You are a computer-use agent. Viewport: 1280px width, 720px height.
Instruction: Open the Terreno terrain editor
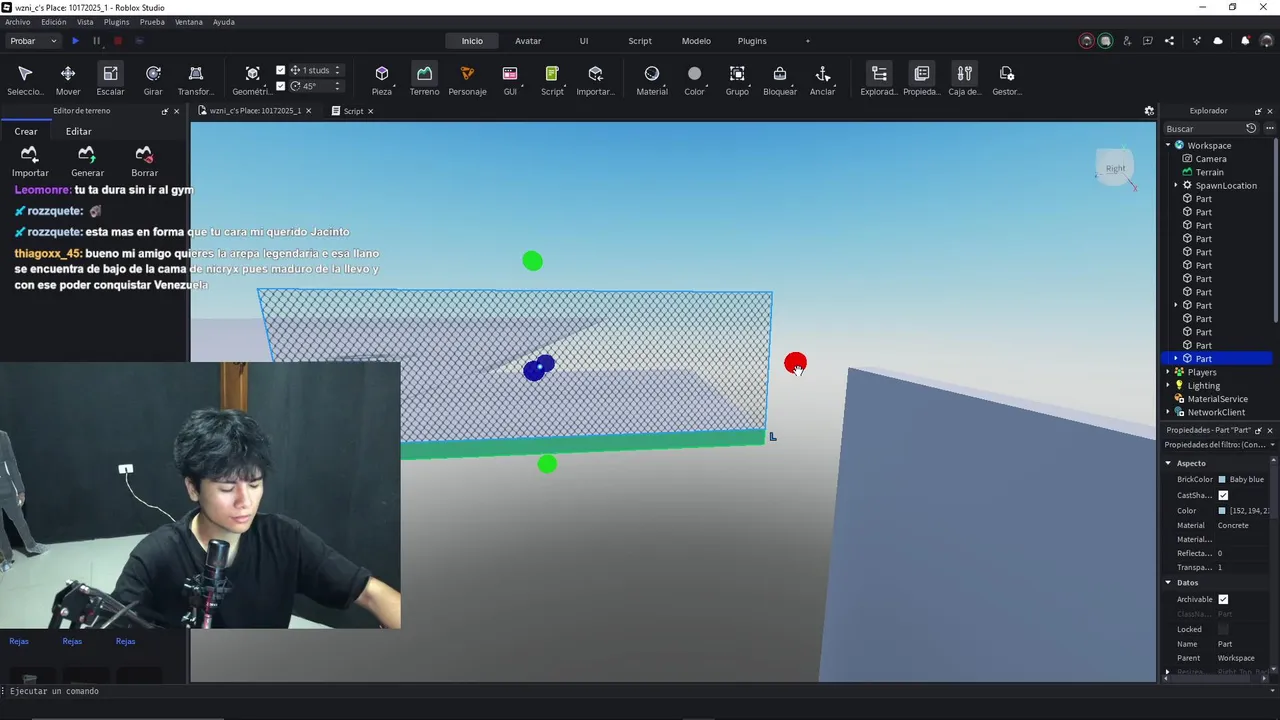coord(424,80)
